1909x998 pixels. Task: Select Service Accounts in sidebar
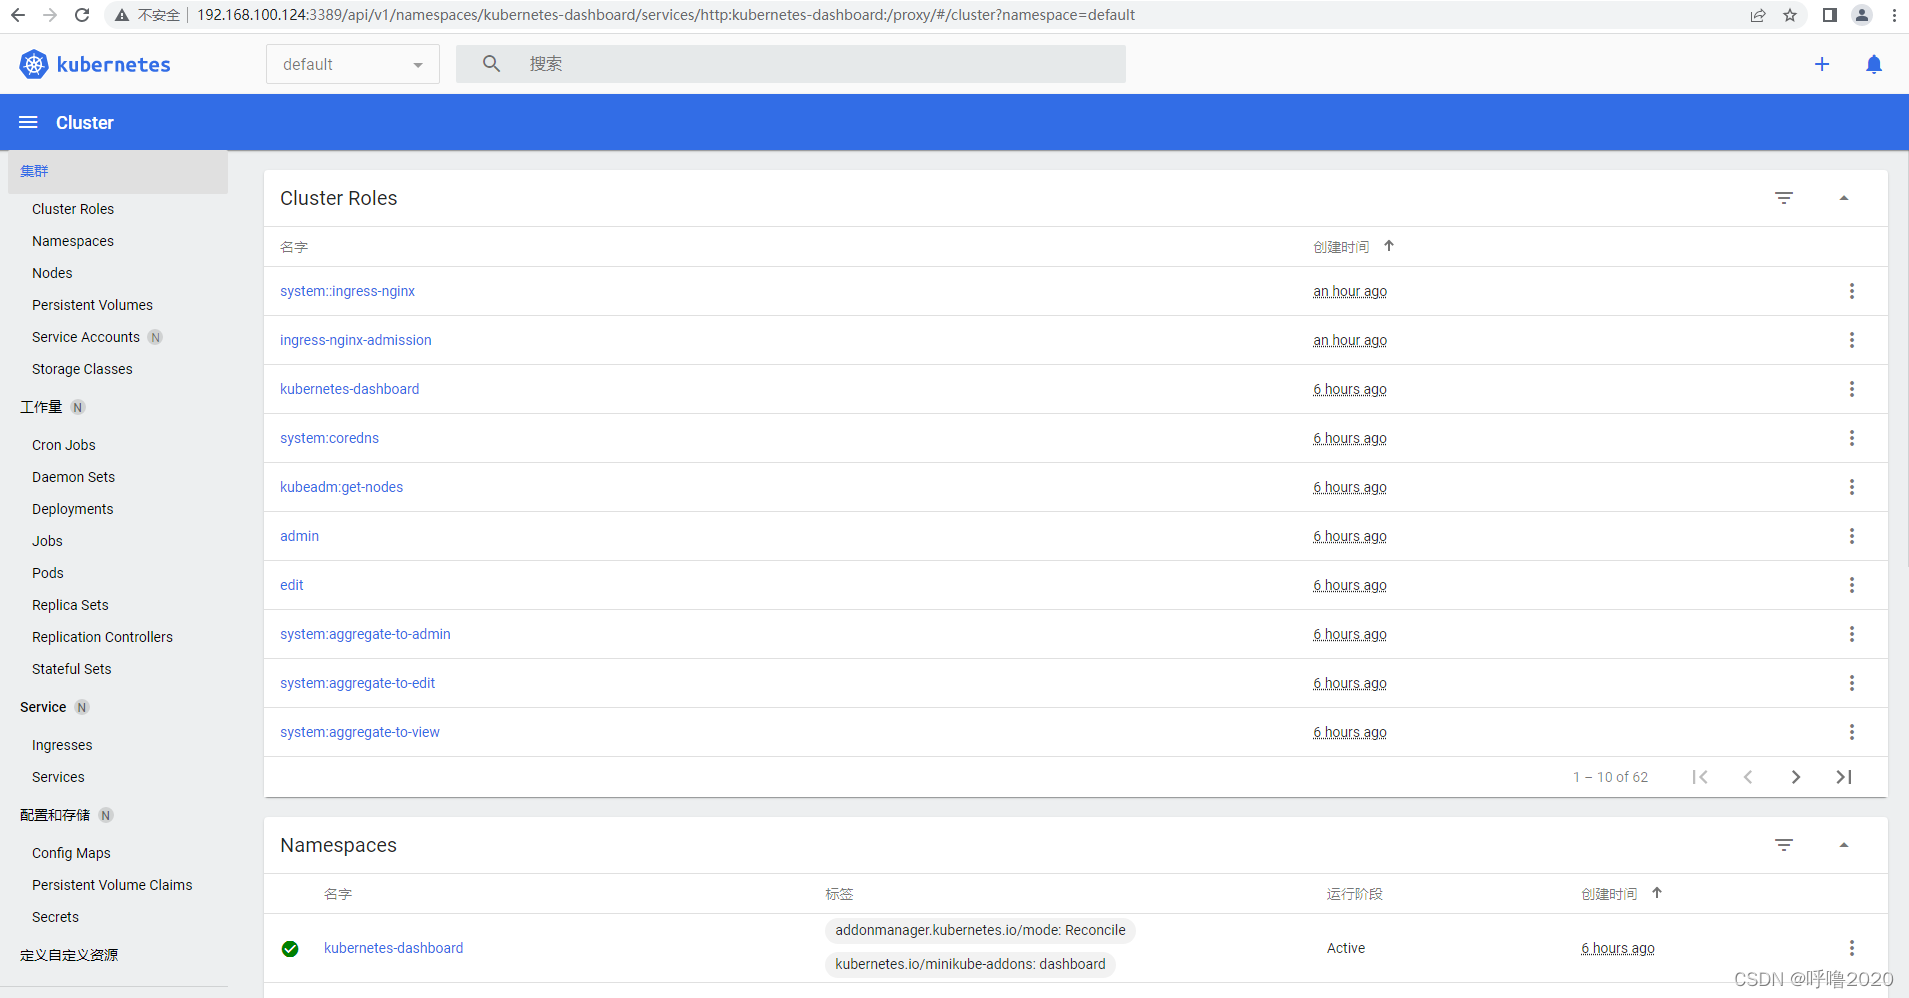coord(86,337)
